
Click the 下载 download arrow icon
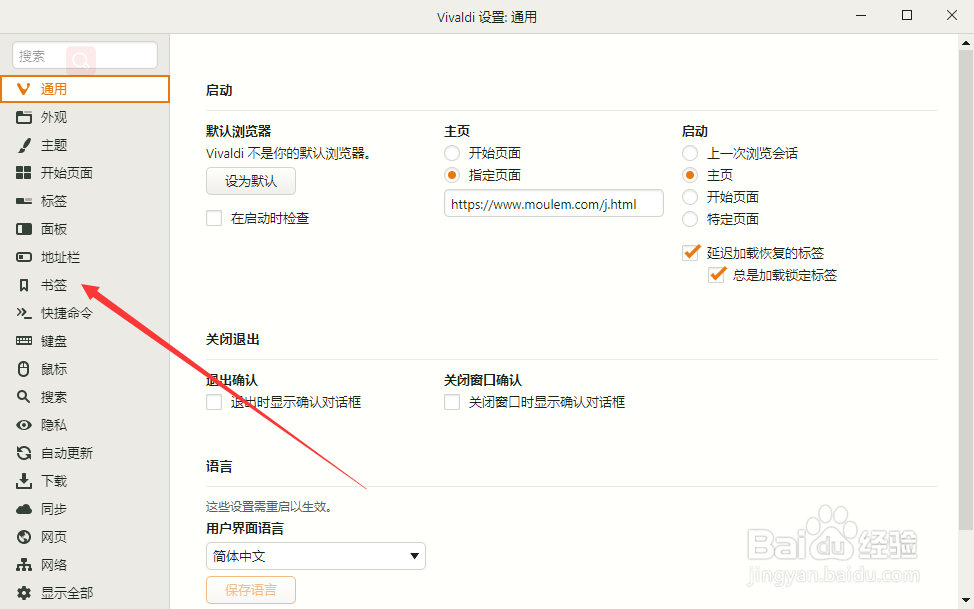[24, 481]
